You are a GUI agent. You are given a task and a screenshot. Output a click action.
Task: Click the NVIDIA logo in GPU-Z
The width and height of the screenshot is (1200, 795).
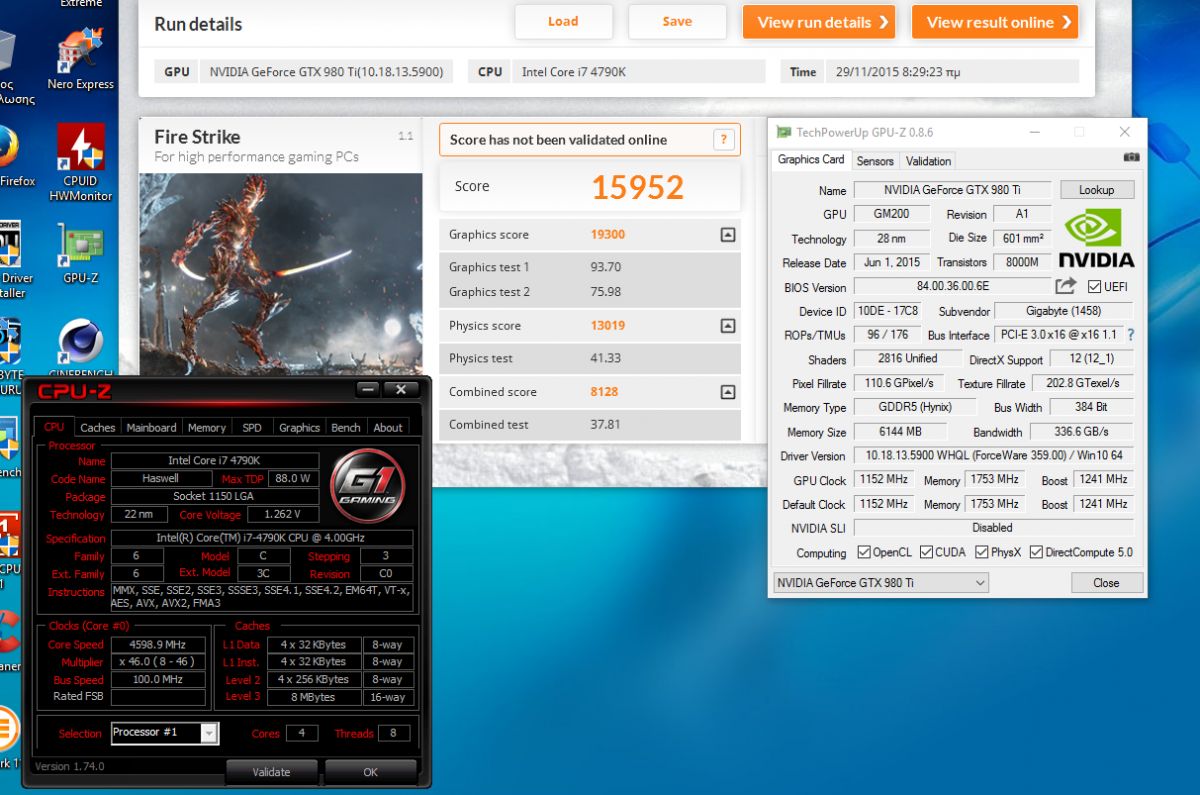pyautogui.click(x=1097, y=237)
